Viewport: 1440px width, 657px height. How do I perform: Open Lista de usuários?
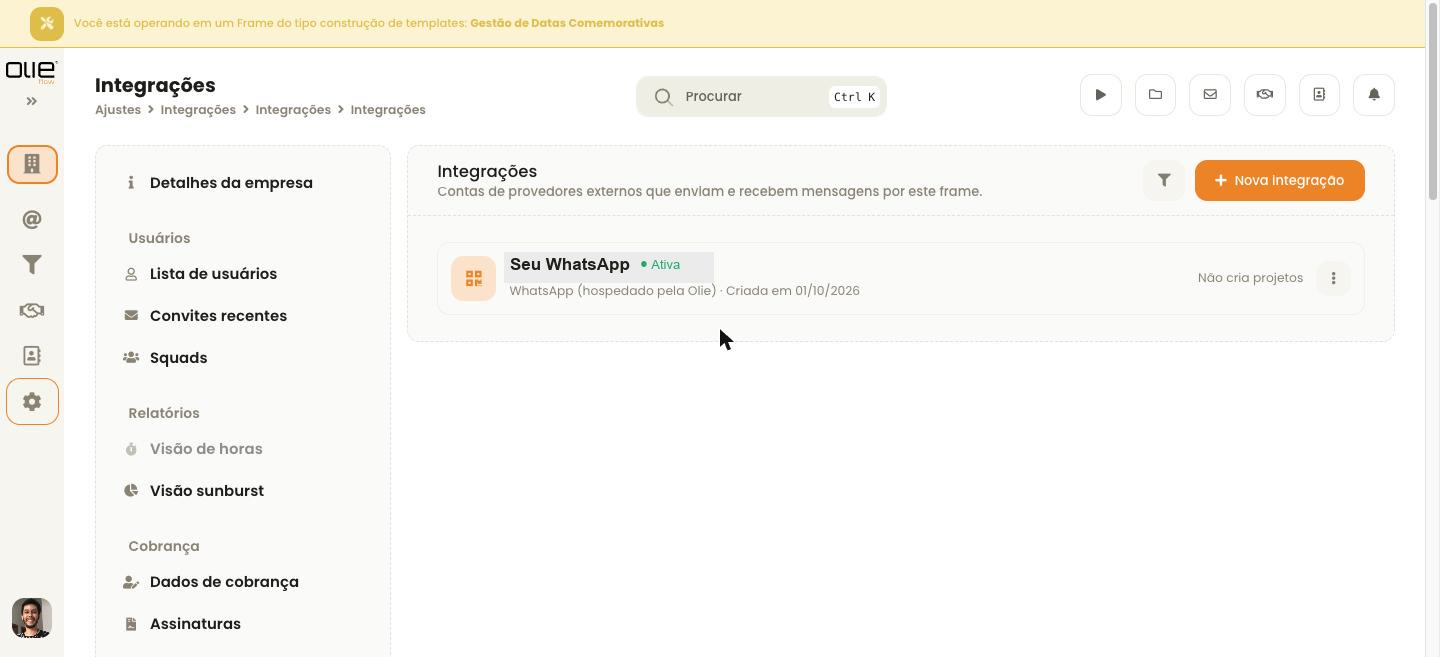pyautogui.click(x=213, y=274)
